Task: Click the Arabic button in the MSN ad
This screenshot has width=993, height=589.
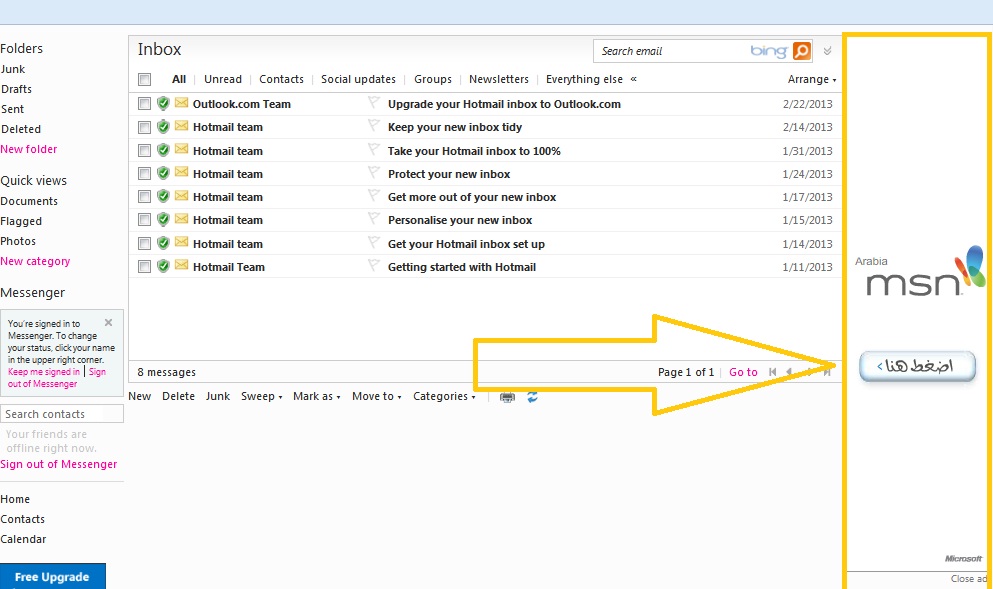Action: pyautogui.click(x=917, y=366)
